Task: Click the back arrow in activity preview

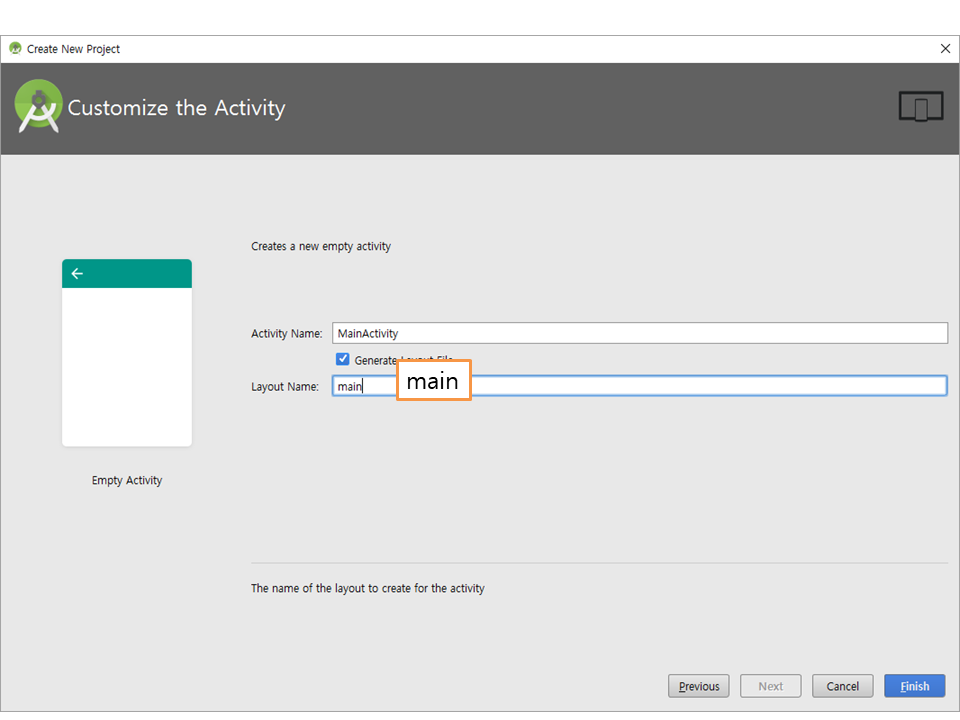Action: [77, 274]
